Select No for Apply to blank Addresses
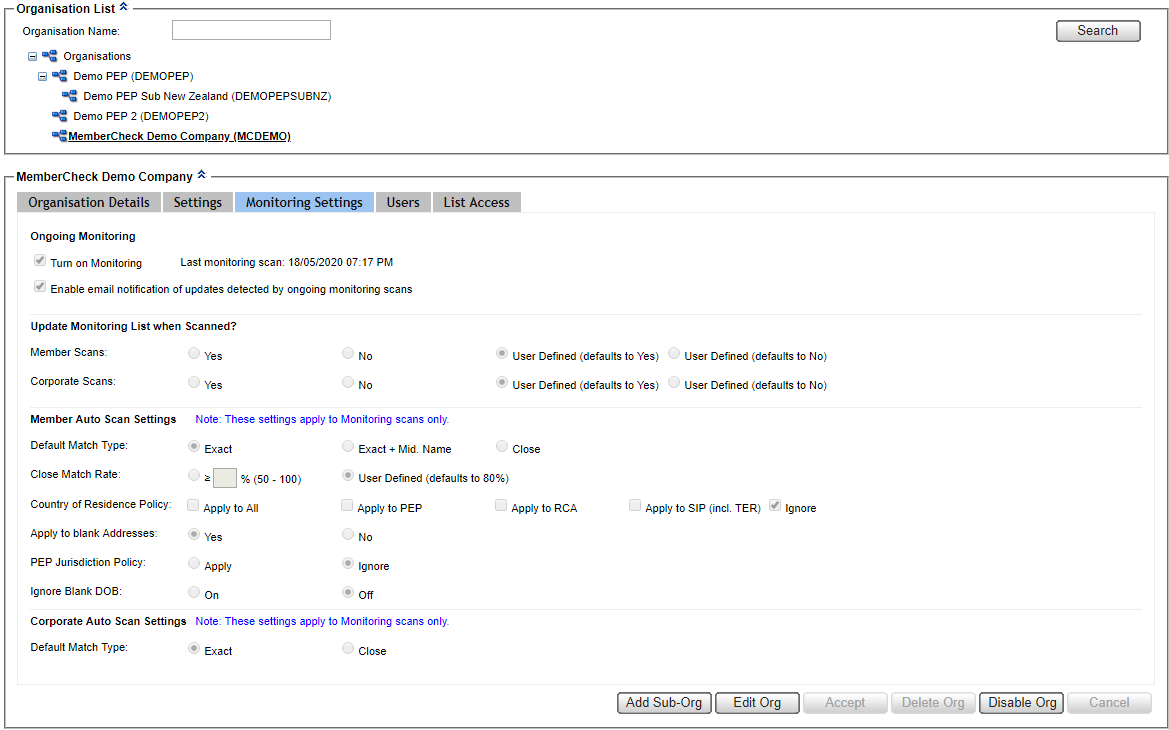 click(347, 535)
